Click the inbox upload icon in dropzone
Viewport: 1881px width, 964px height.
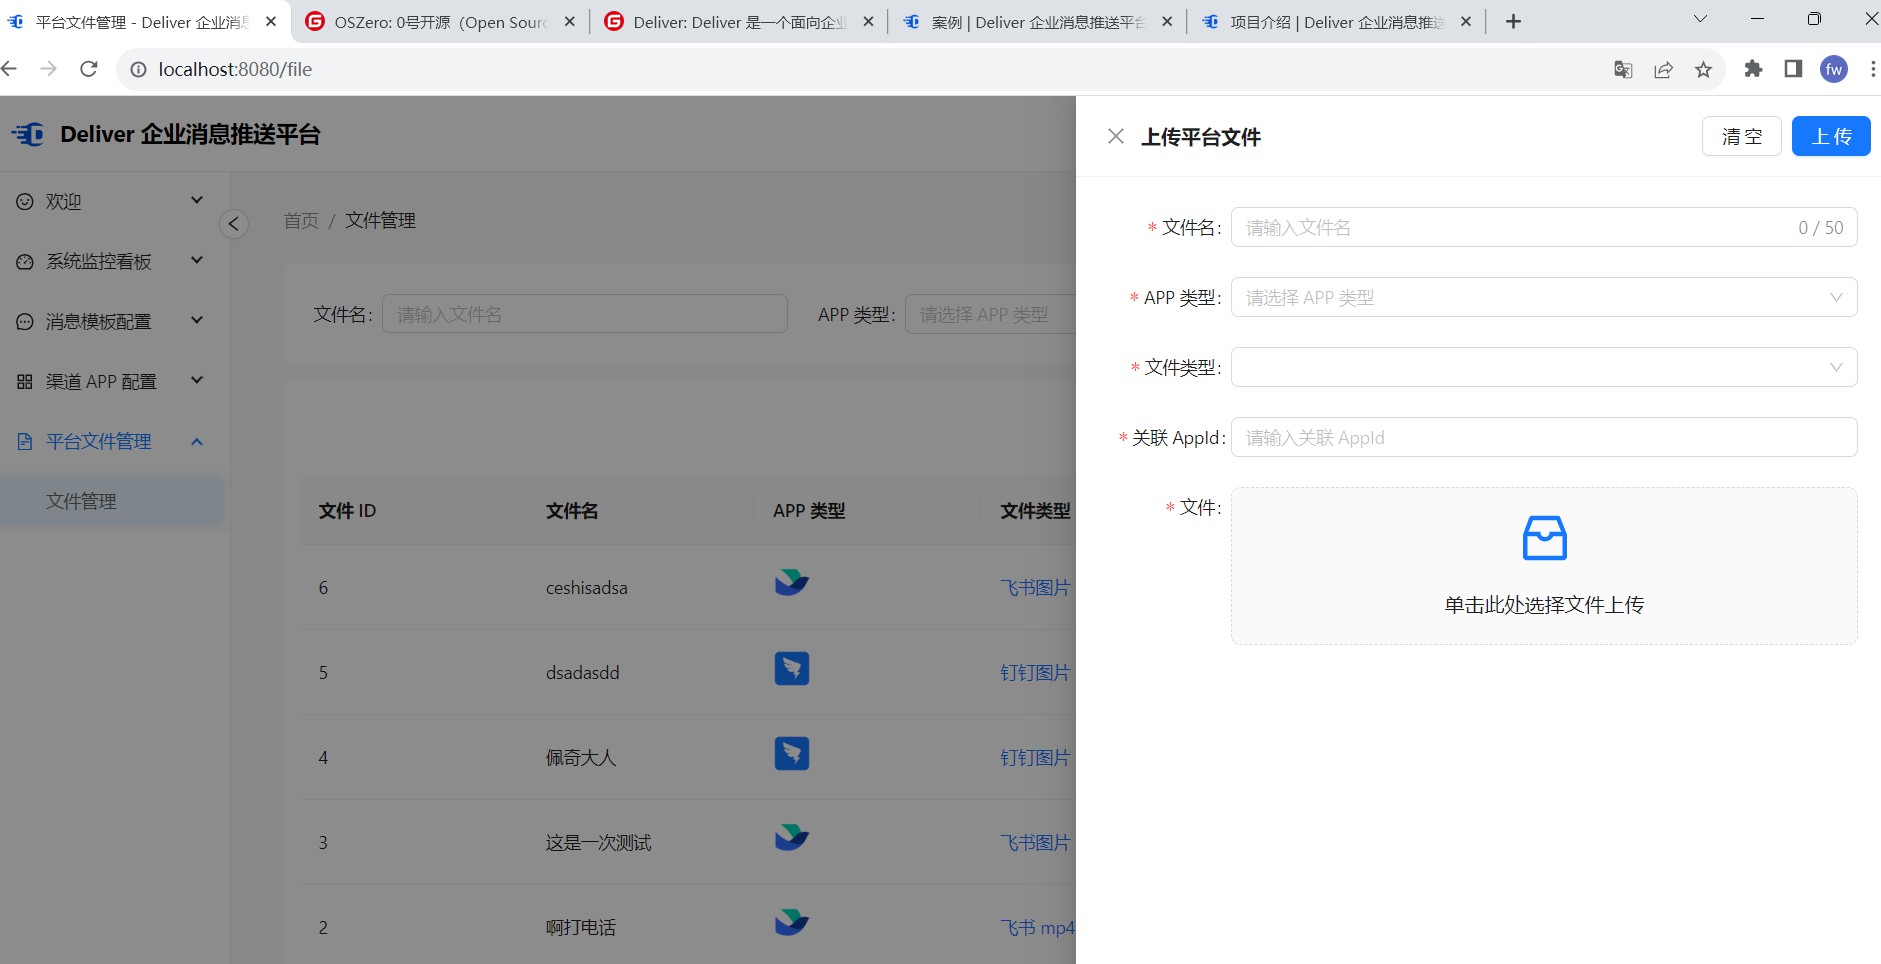(x=1544, y=538)
